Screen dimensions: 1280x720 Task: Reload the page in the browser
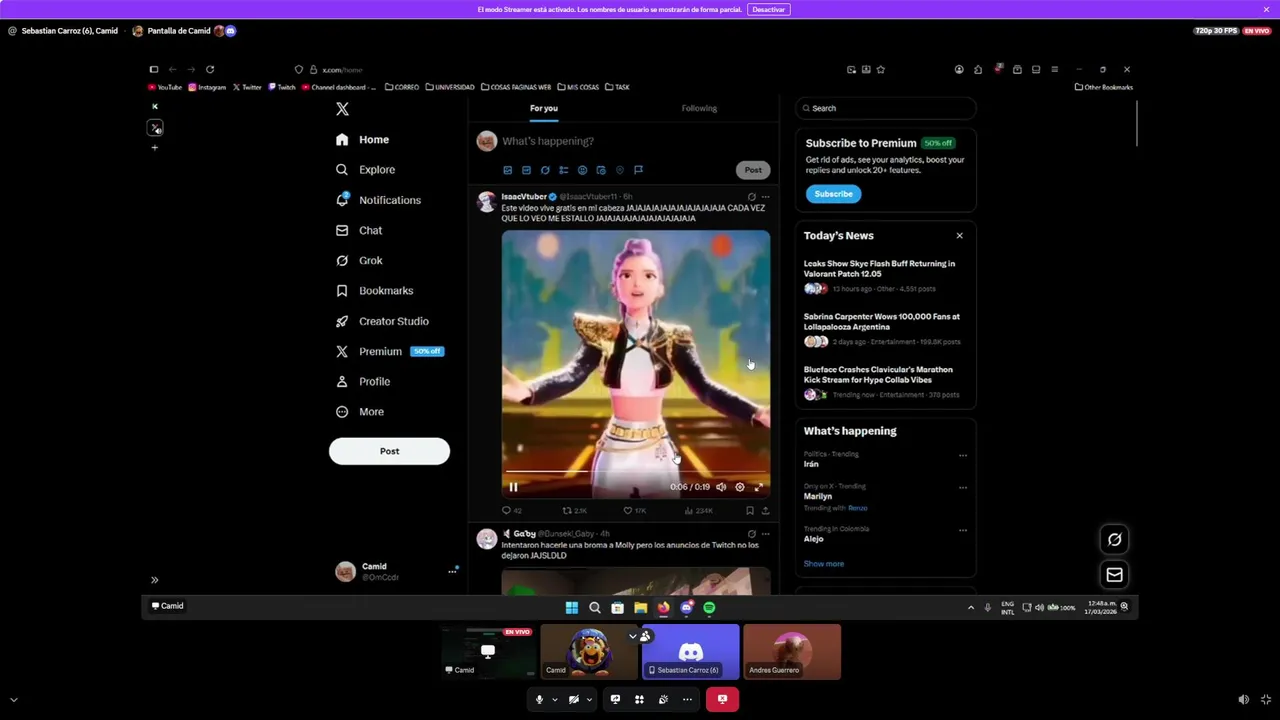210,70
